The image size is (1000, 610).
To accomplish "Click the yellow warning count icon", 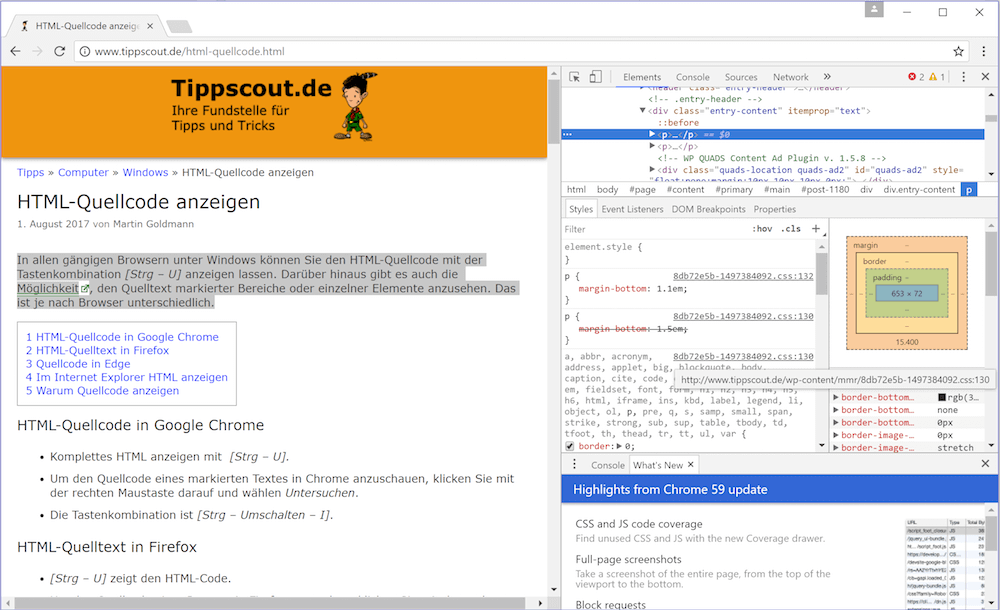I will click(933, 77).
